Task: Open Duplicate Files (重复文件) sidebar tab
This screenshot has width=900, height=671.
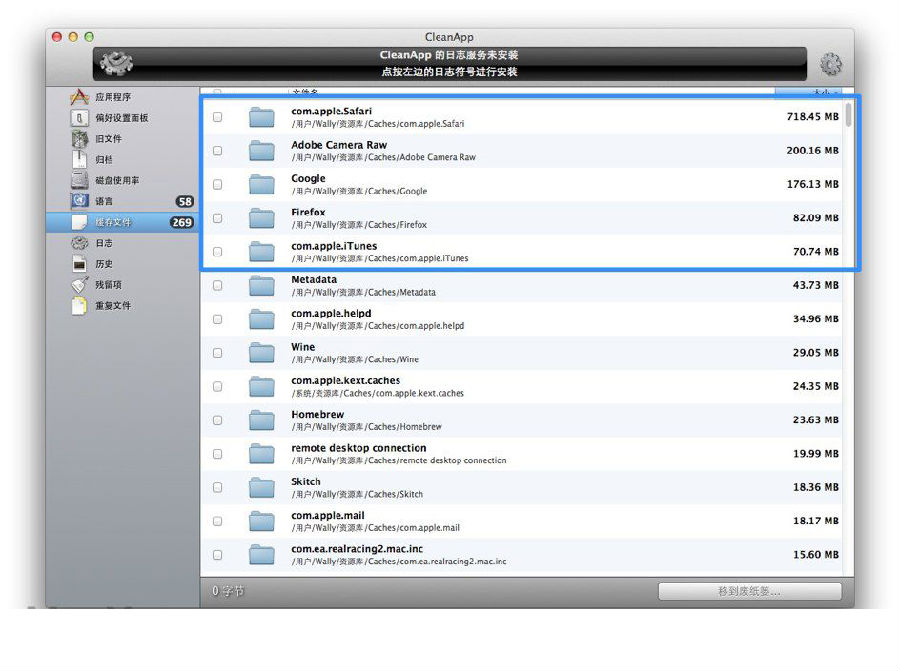Action: pos(112,306)
